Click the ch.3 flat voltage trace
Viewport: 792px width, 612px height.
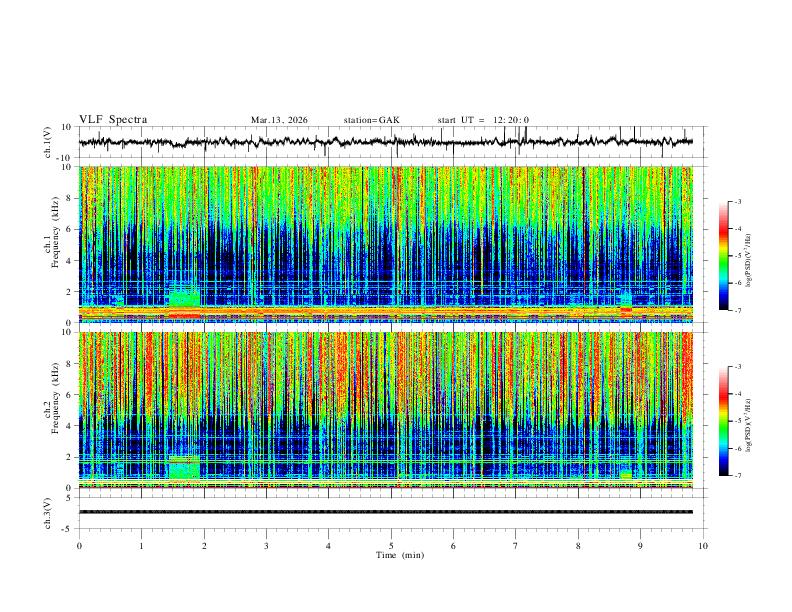[x=386, y=512]
